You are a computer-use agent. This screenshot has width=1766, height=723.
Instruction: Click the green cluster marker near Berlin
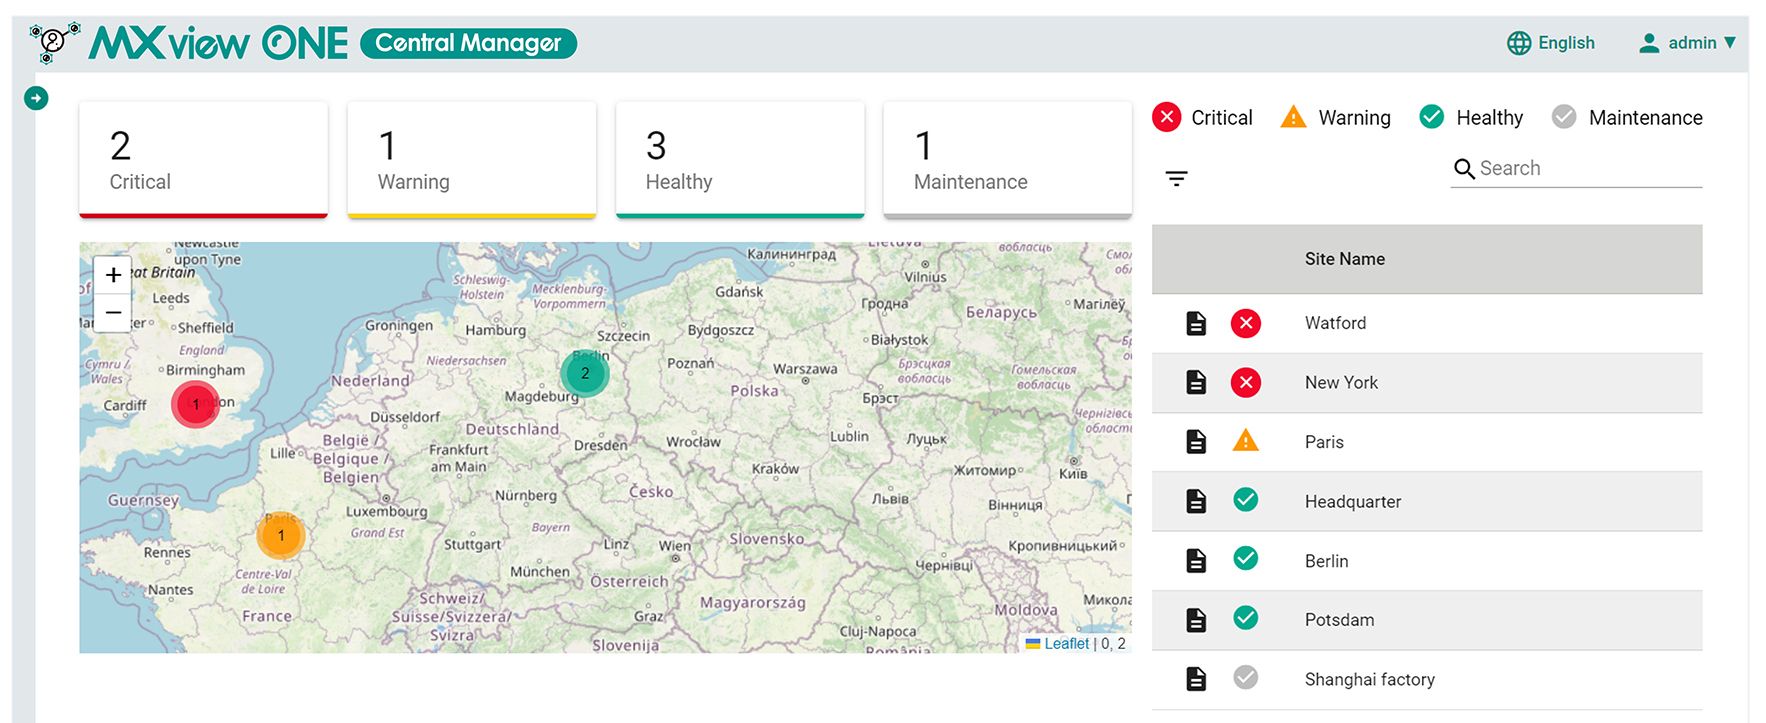585,373
